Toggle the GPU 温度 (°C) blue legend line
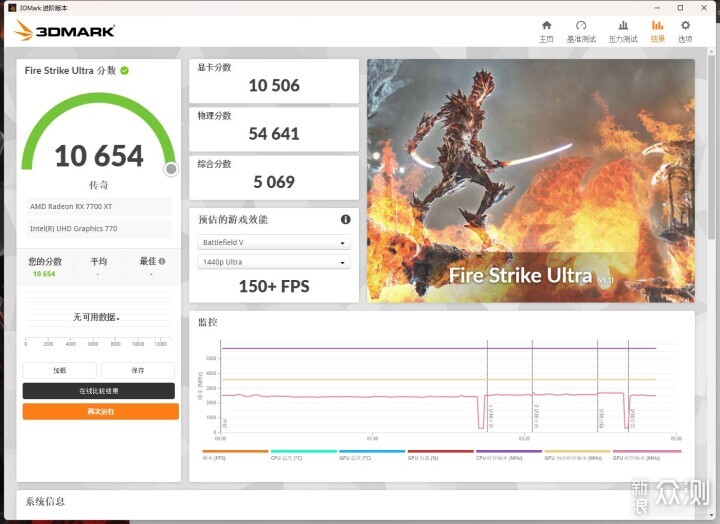Screen dimensions: 720x524 coord(372,451)
